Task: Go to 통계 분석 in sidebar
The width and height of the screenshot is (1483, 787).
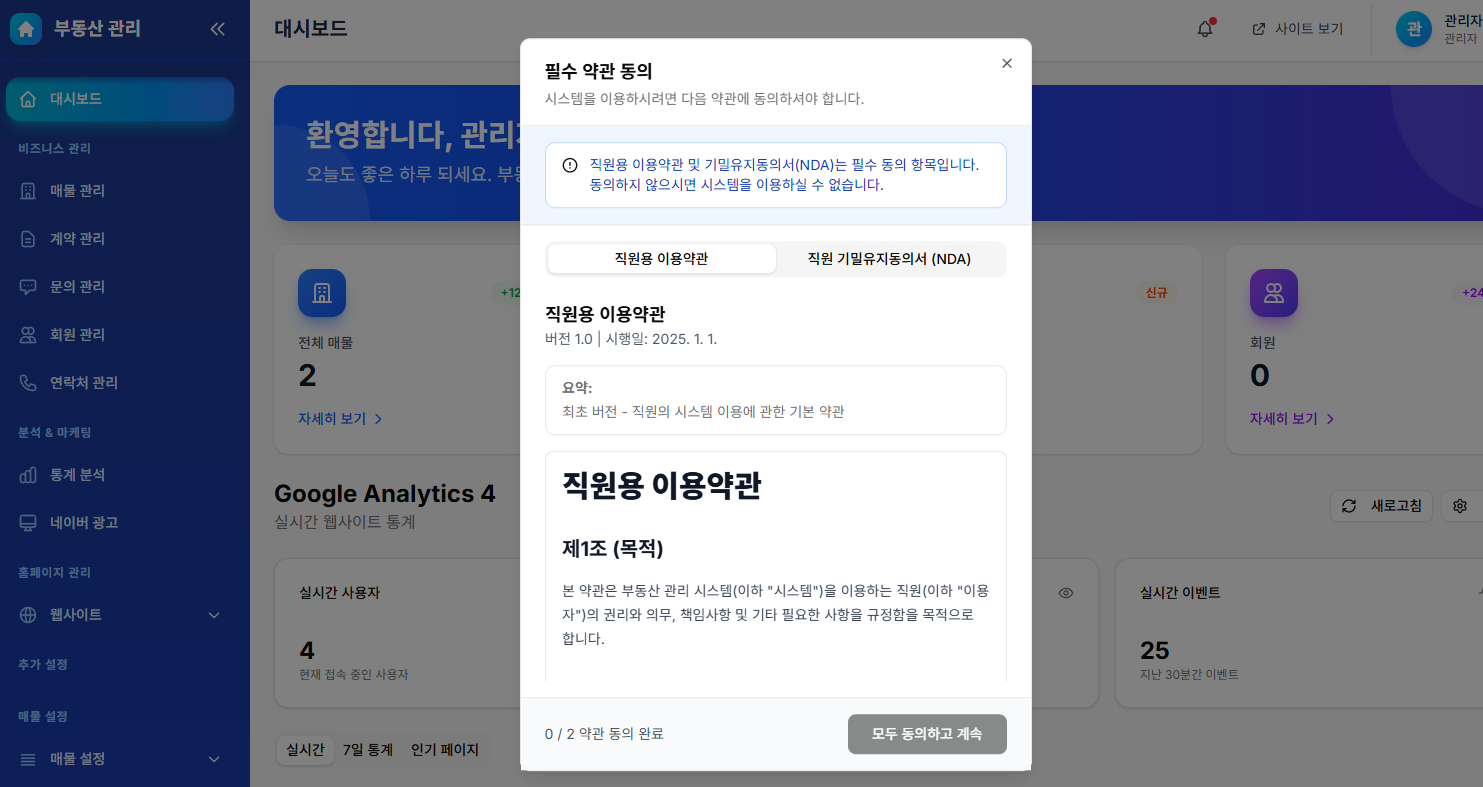Action: [x=77, y=475]
